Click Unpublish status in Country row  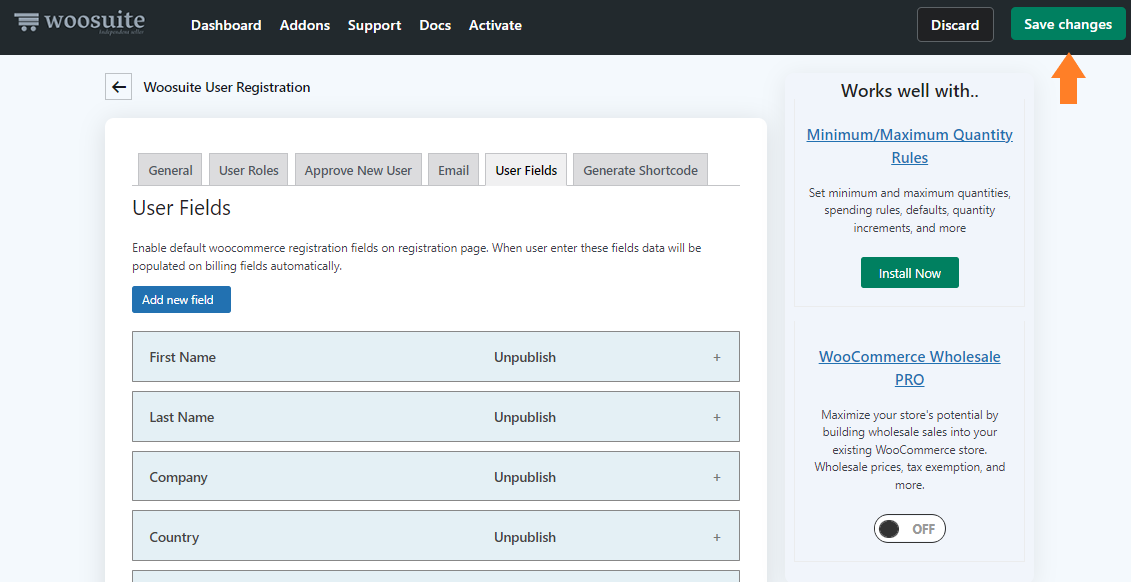click(x=524, y=537)
